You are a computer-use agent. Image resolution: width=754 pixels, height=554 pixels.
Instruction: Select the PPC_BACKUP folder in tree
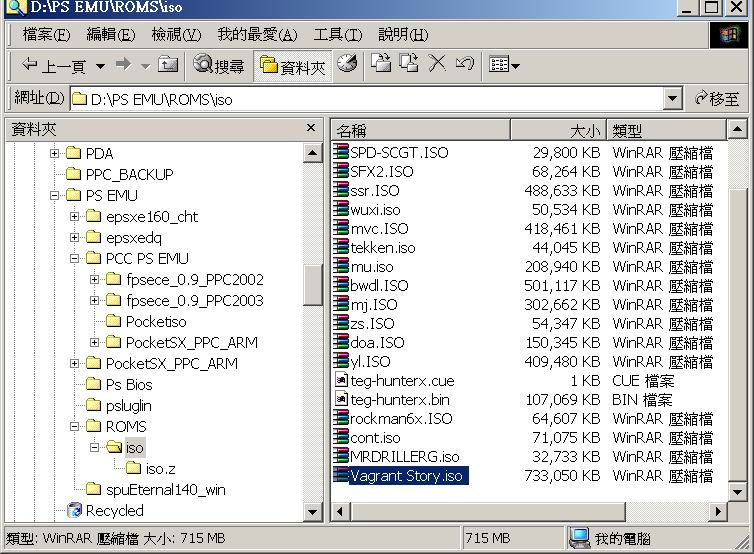(x=129, y=174)
